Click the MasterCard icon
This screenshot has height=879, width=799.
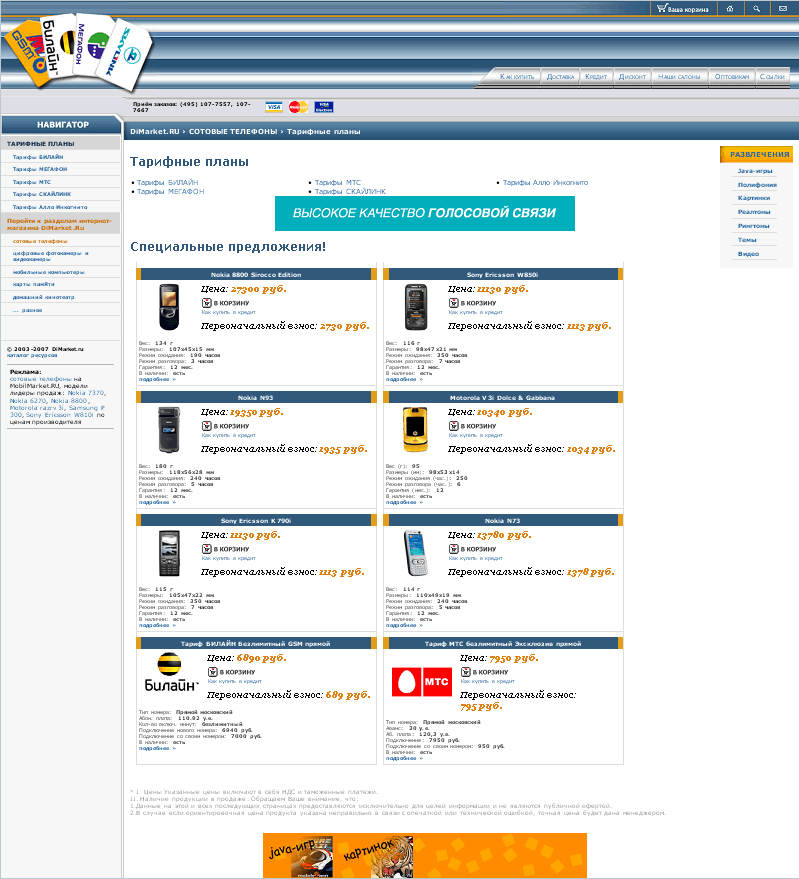[298, 107]
